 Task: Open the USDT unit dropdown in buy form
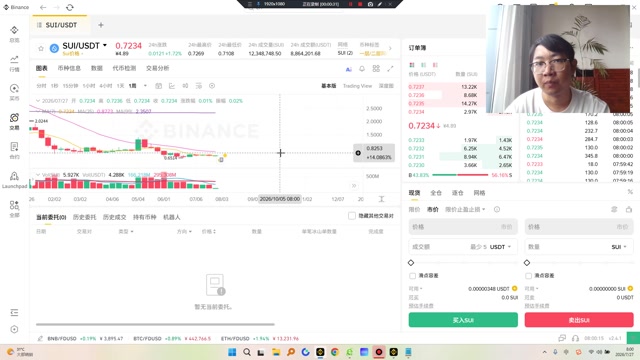(x=500, y=247)
